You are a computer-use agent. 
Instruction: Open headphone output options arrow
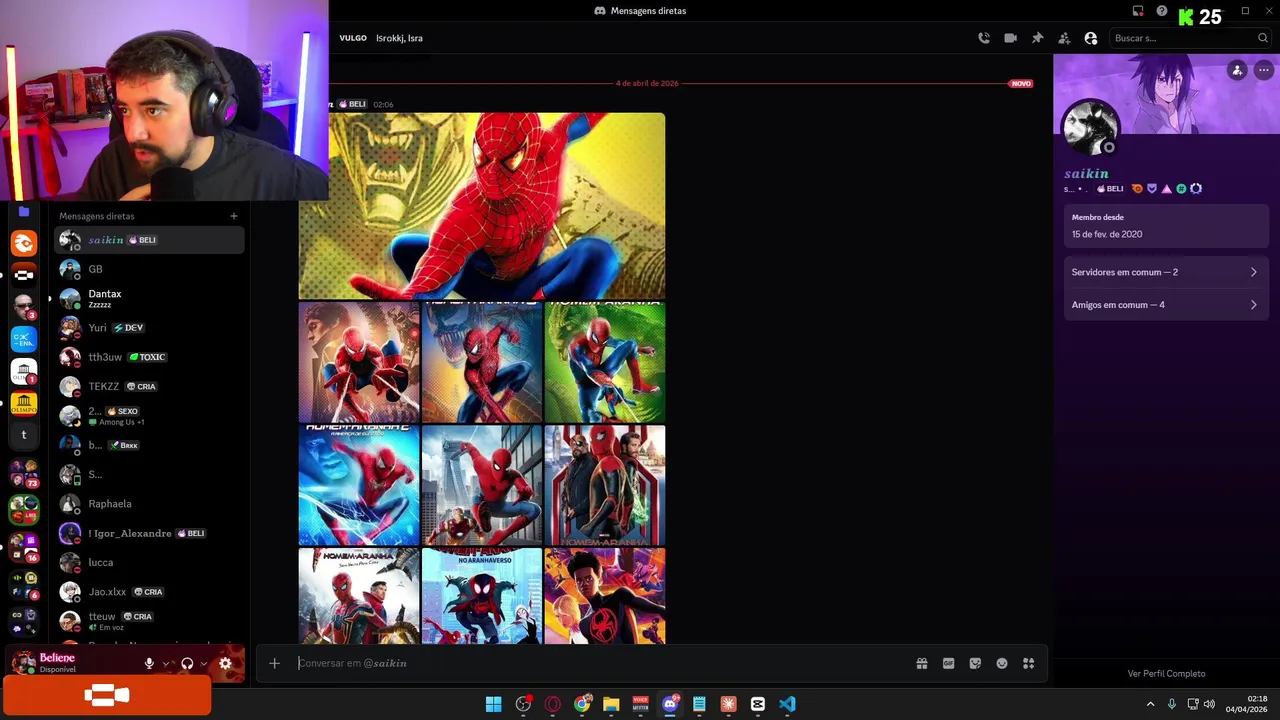coord(204,663)
